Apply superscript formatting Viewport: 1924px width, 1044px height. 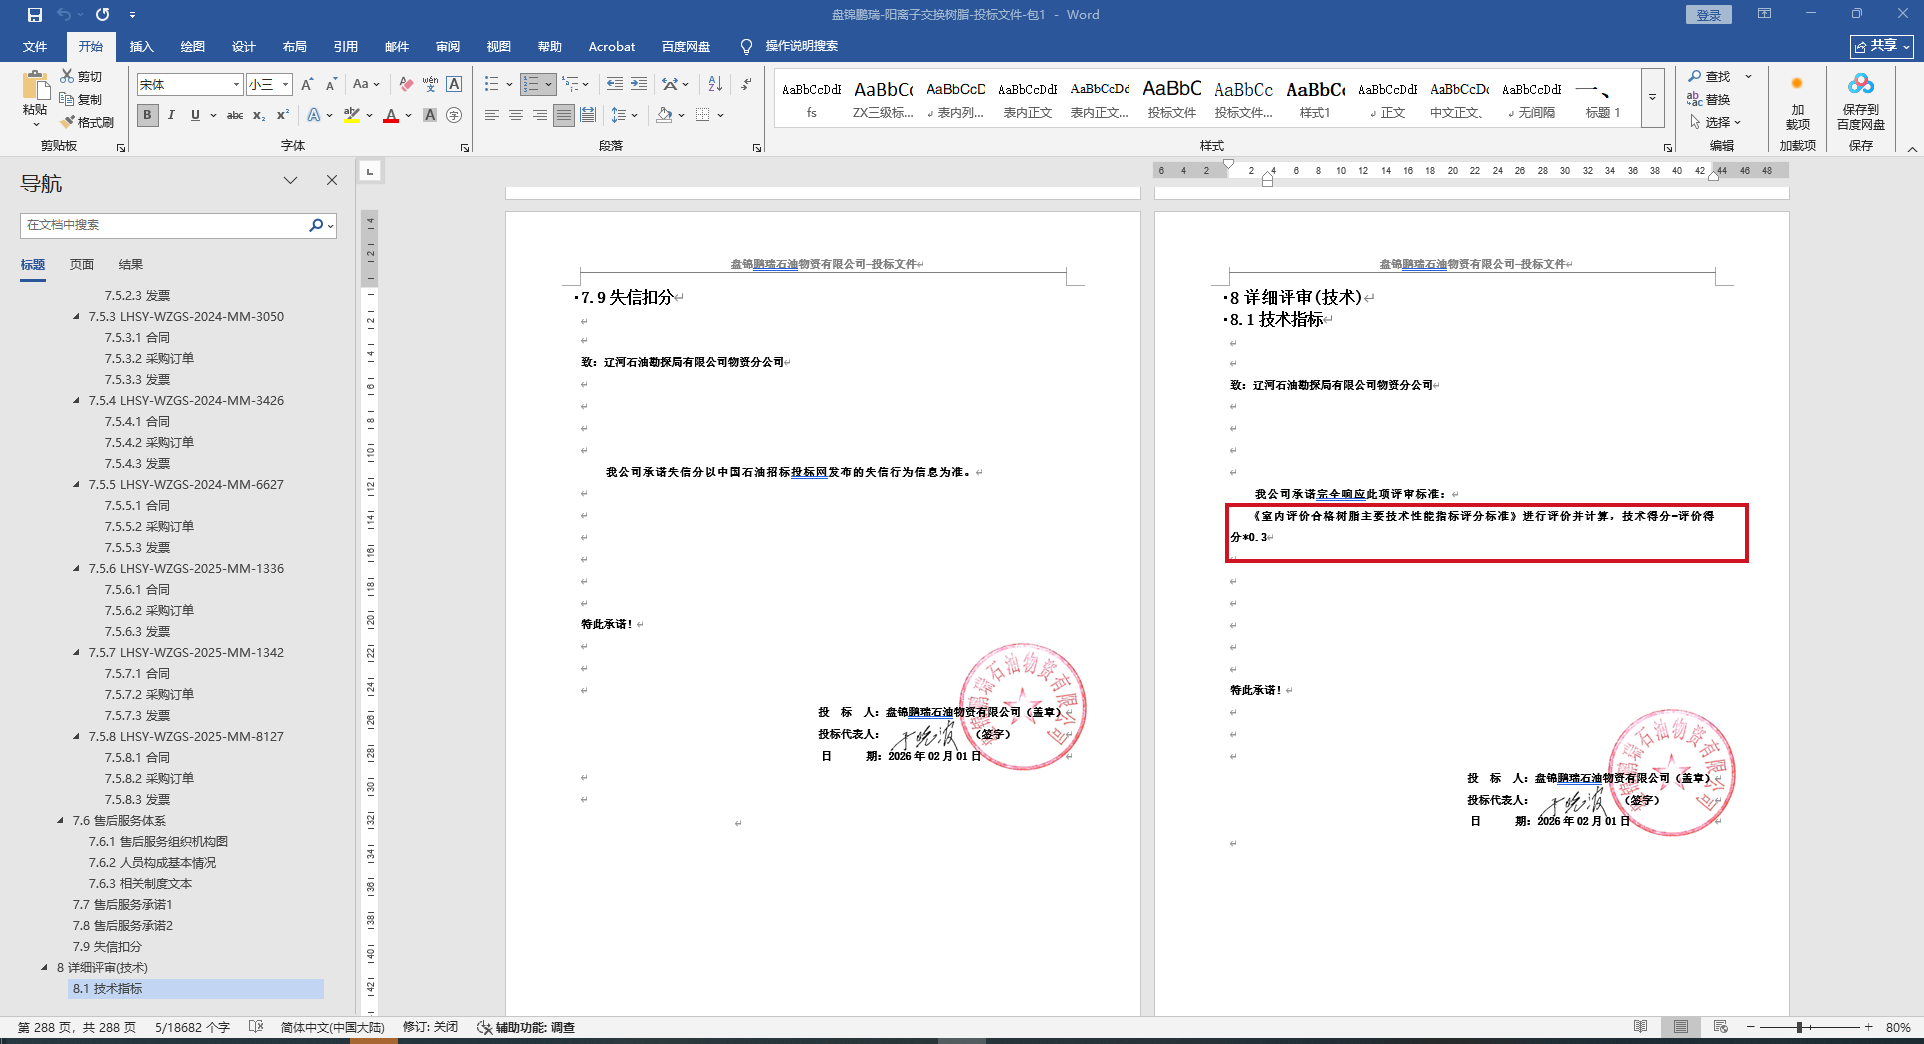(283, 115)
